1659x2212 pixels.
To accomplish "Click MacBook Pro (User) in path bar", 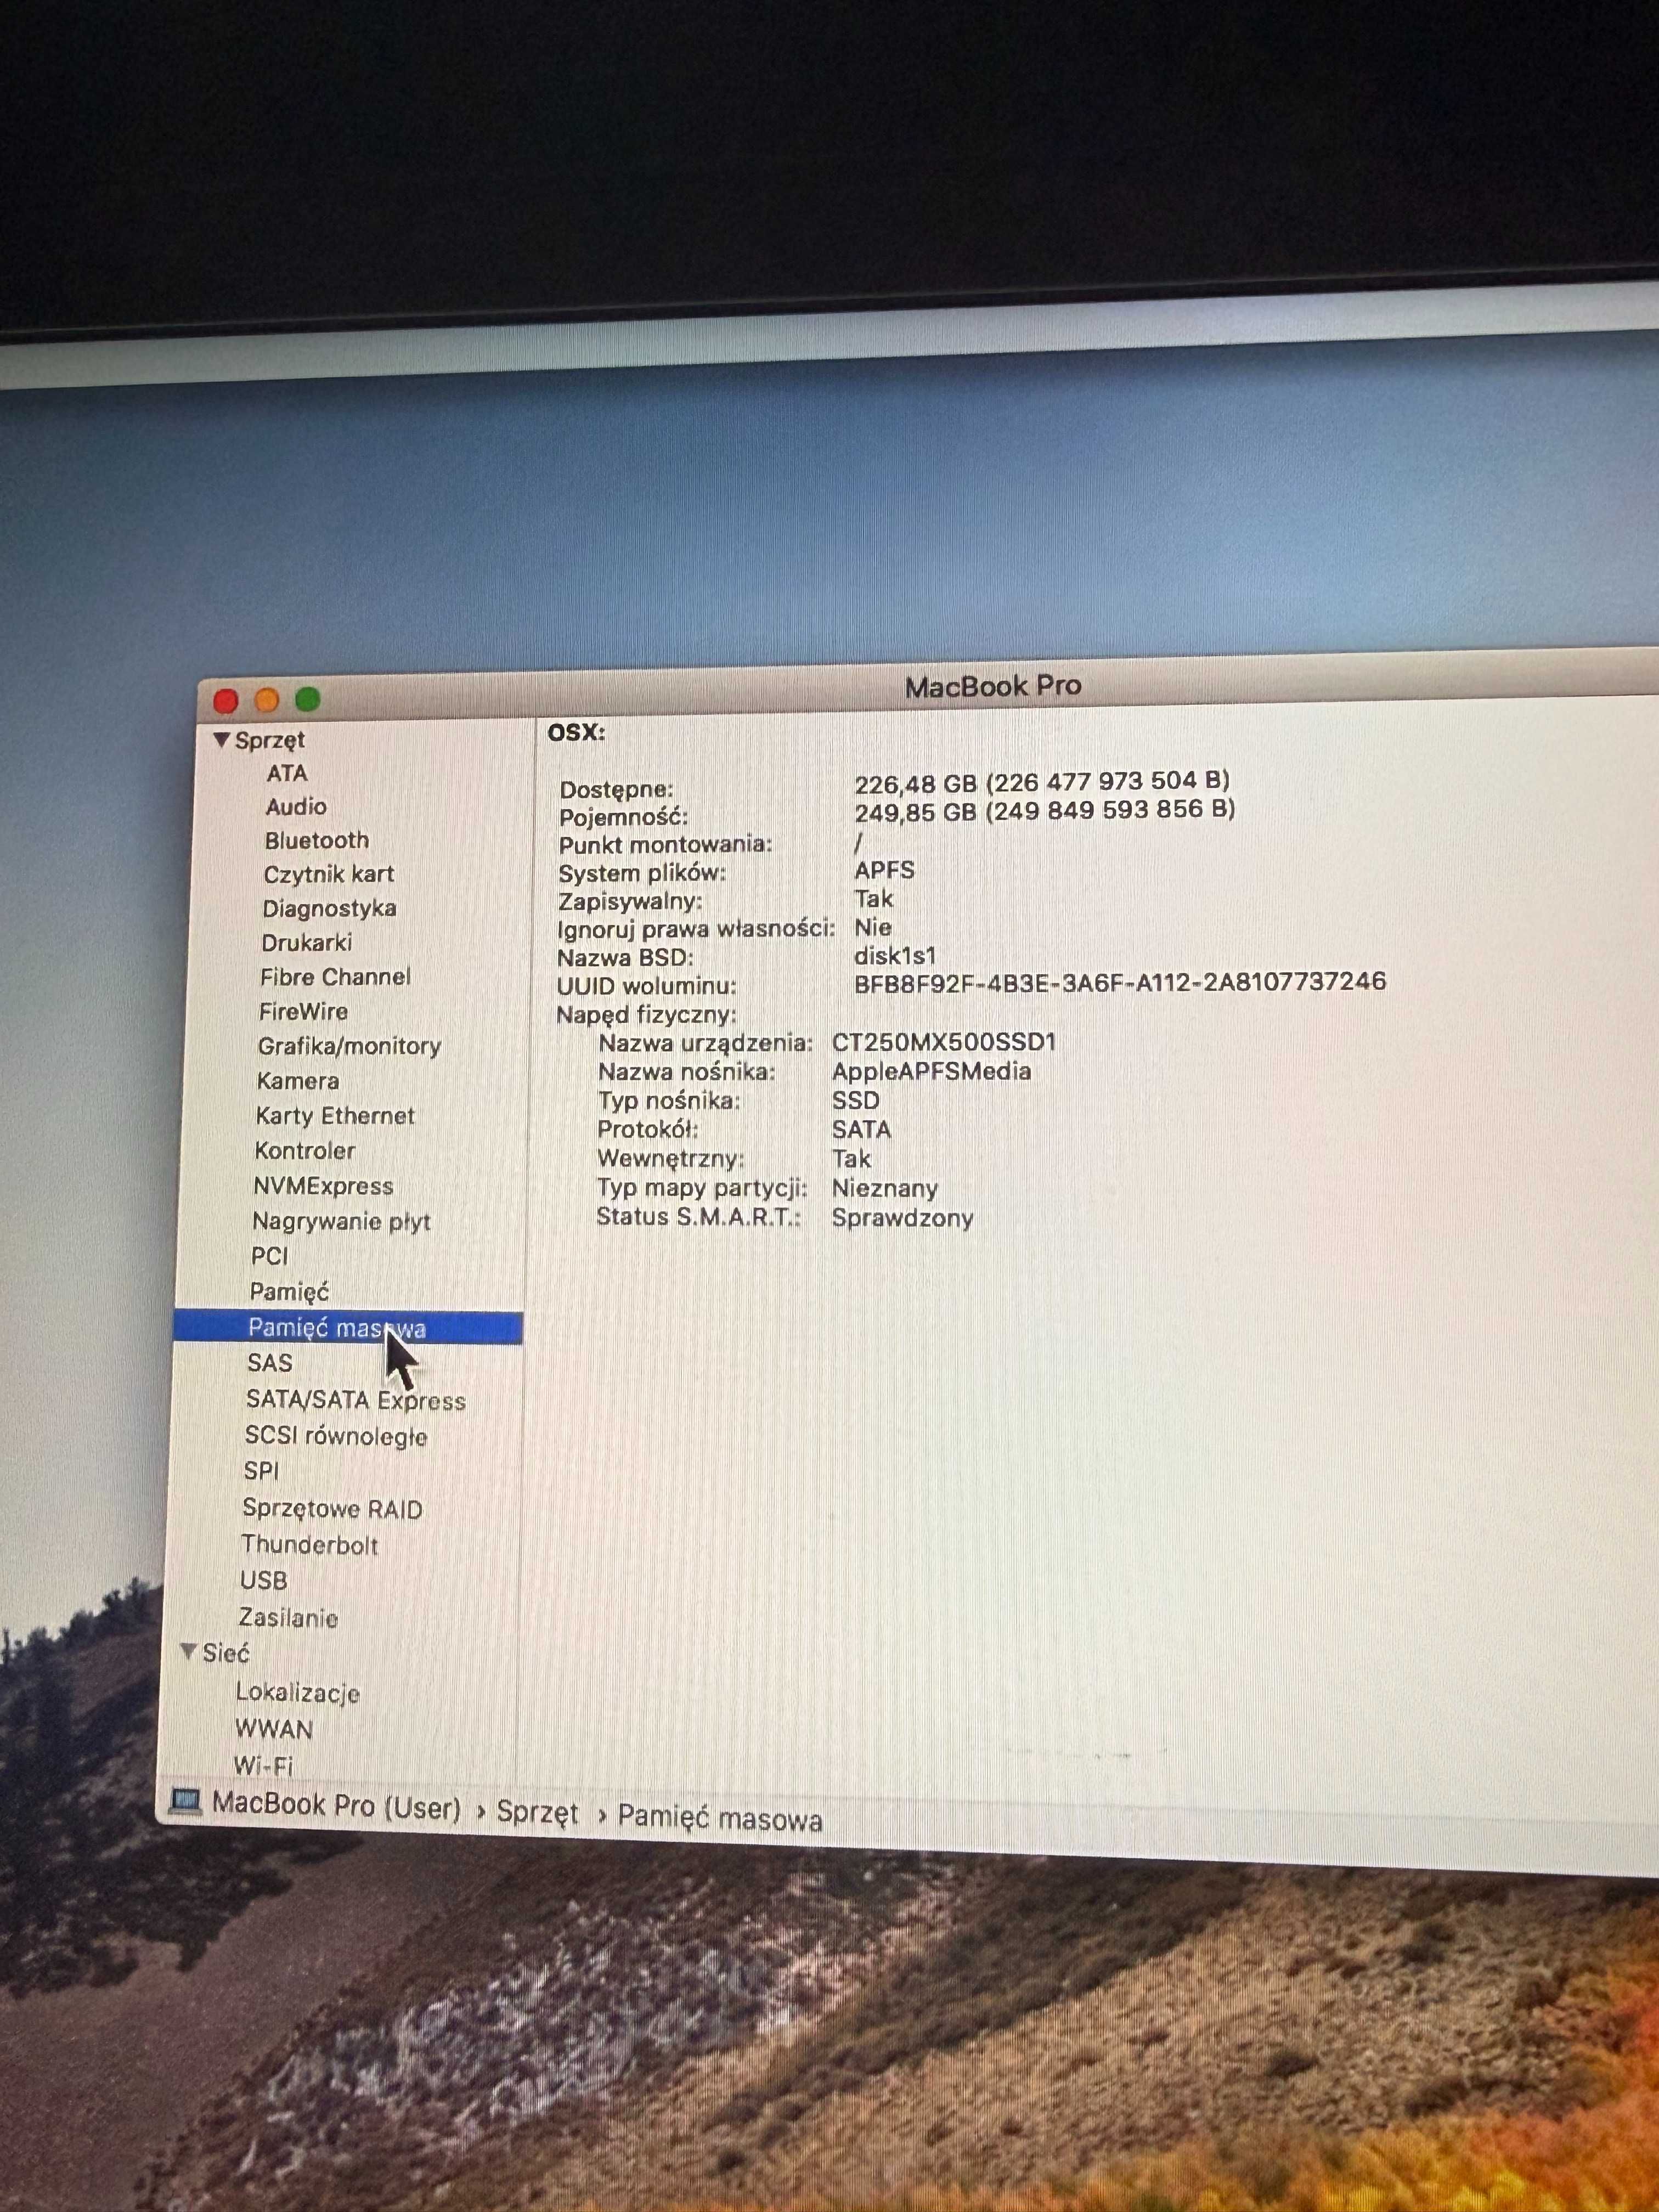I will point(336,1805).
